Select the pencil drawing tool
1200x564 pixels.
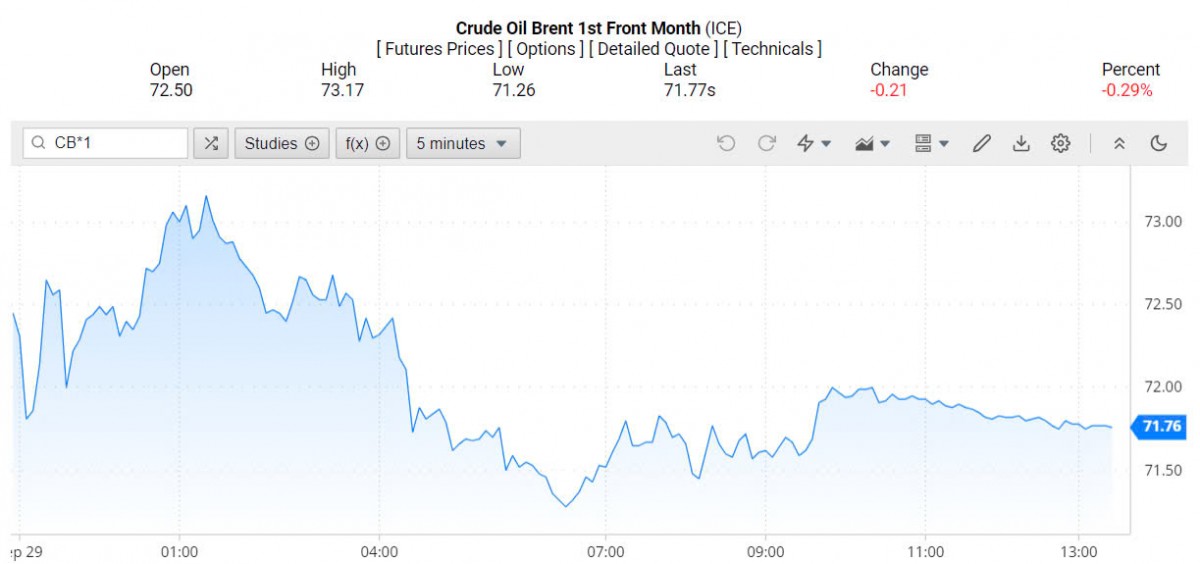[x=981, y=143]
